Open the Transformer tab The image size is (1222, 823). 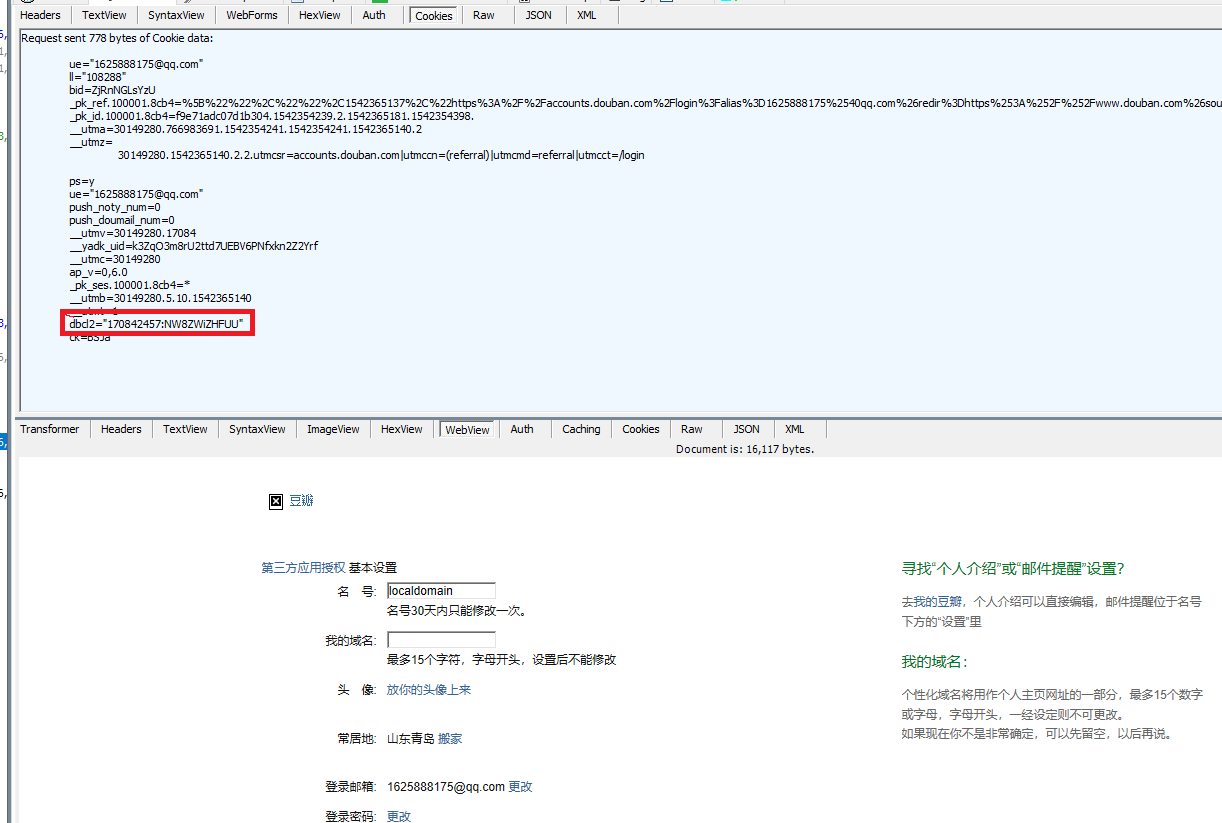[50, 429]
